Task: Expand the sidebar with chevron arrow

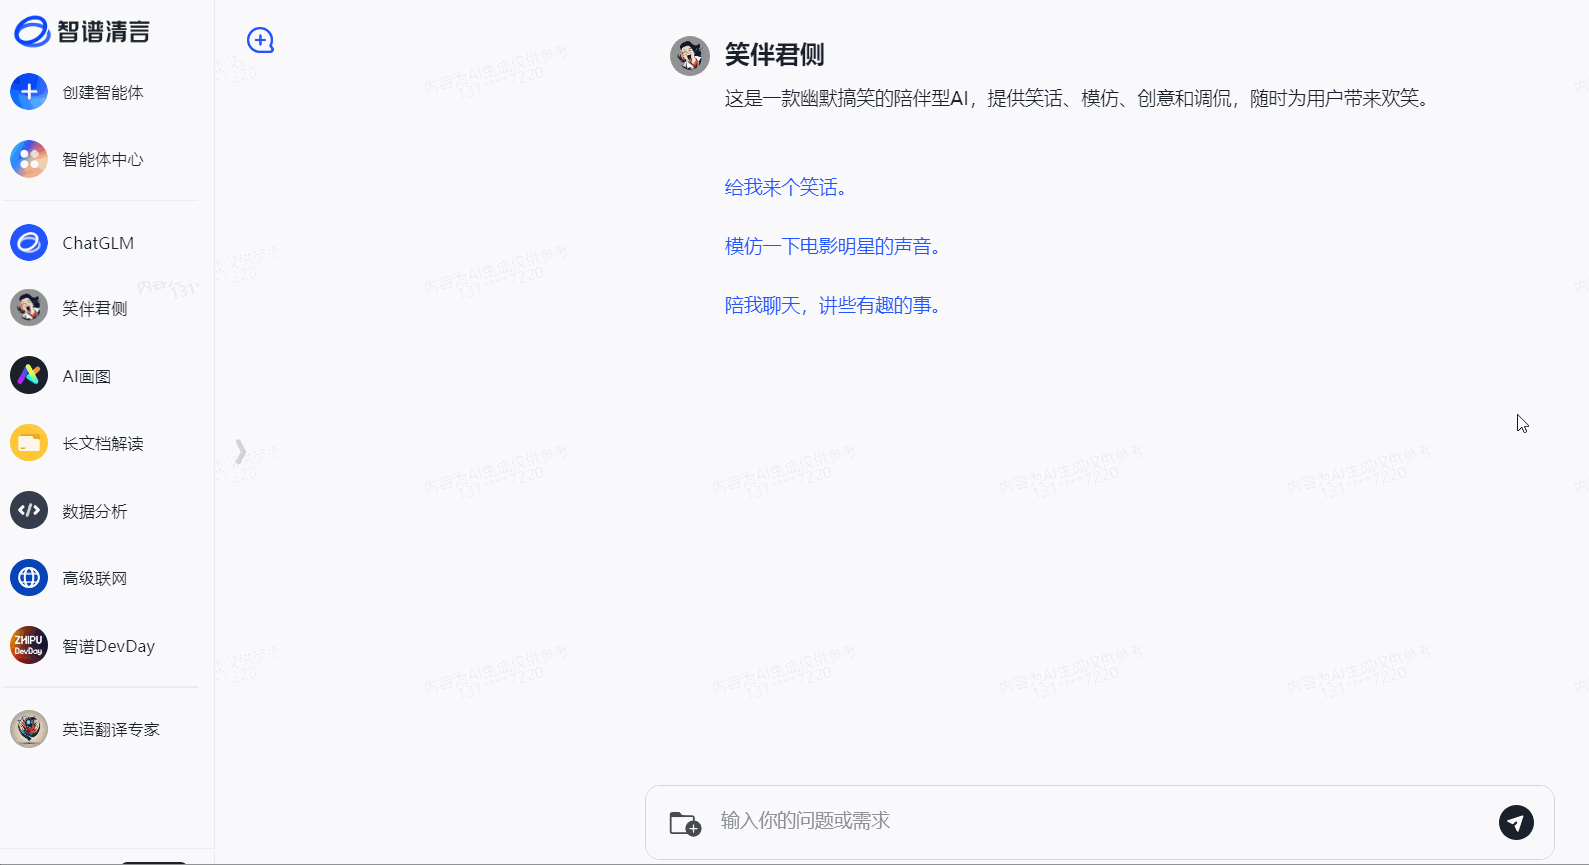Action: [240, 451]
